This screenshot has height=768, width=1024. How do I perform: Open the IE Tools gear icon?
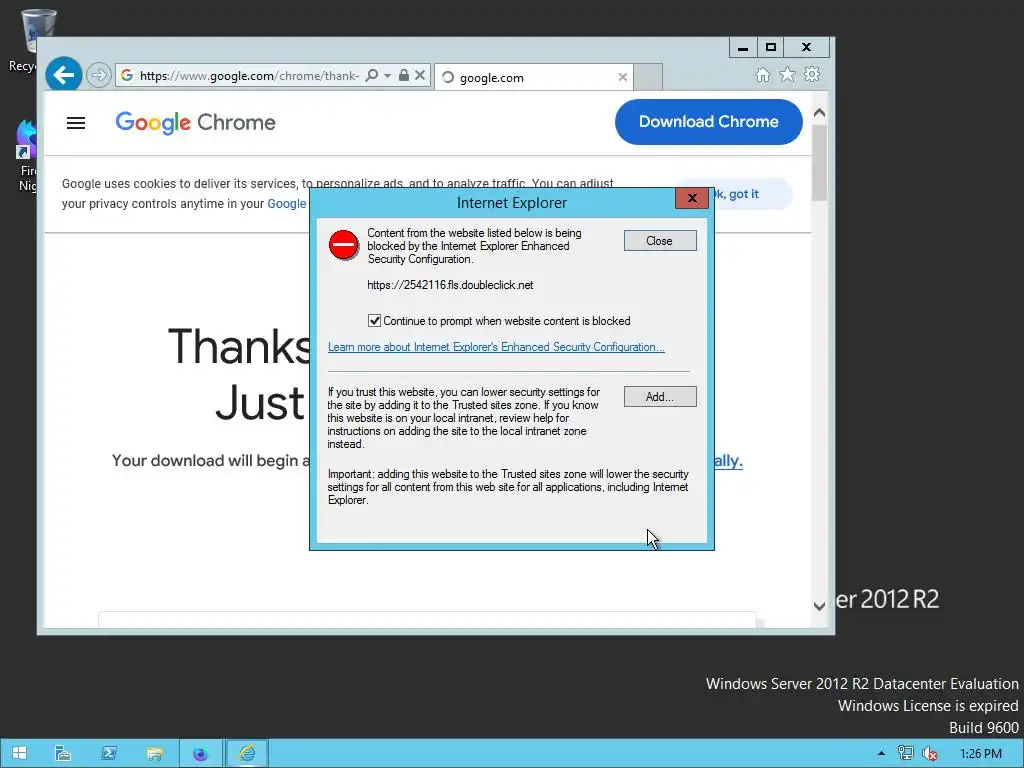812,74
